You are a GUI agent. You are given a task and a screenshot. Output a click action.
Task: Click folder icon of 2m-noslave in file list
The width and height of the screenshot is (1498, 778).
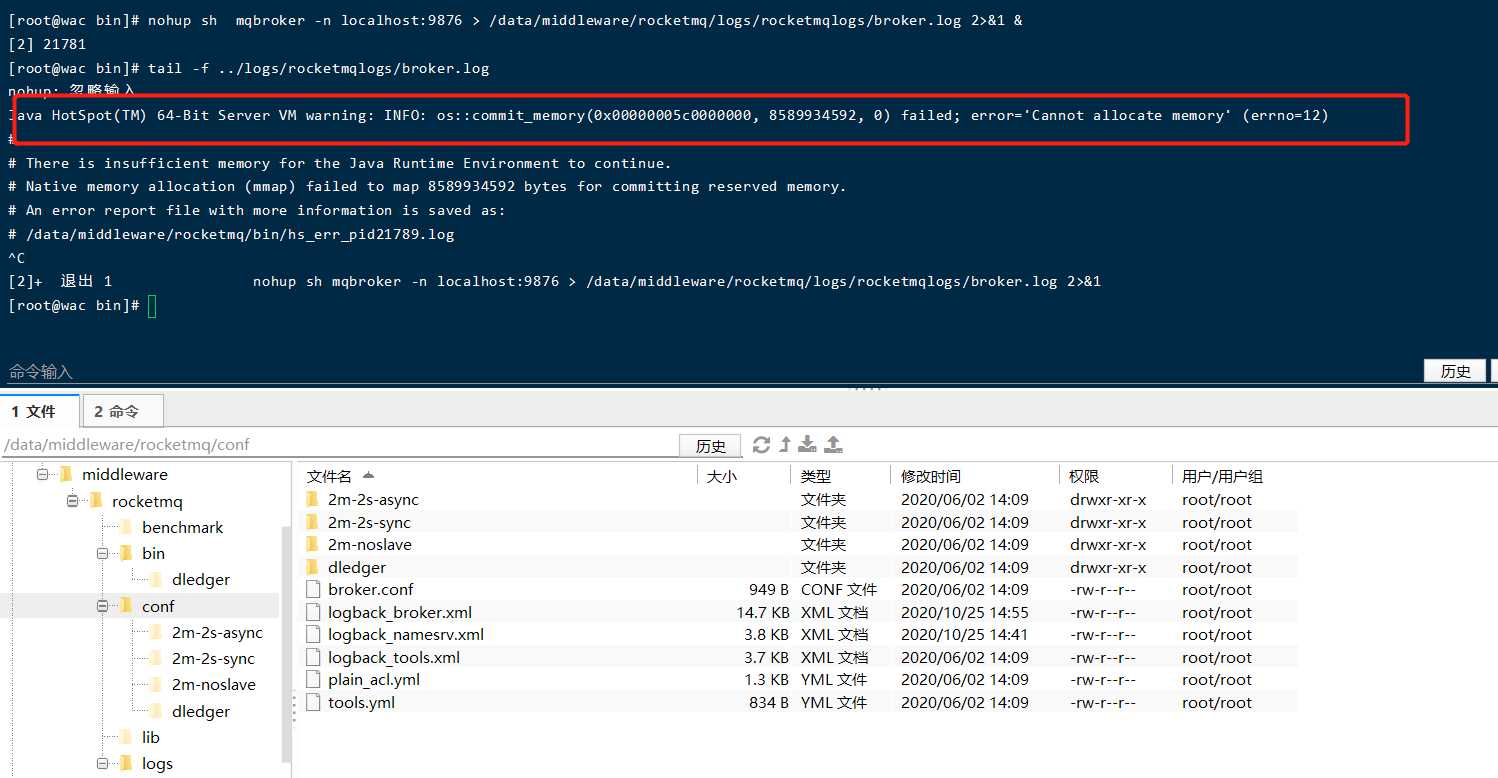(x=312, y=544)
